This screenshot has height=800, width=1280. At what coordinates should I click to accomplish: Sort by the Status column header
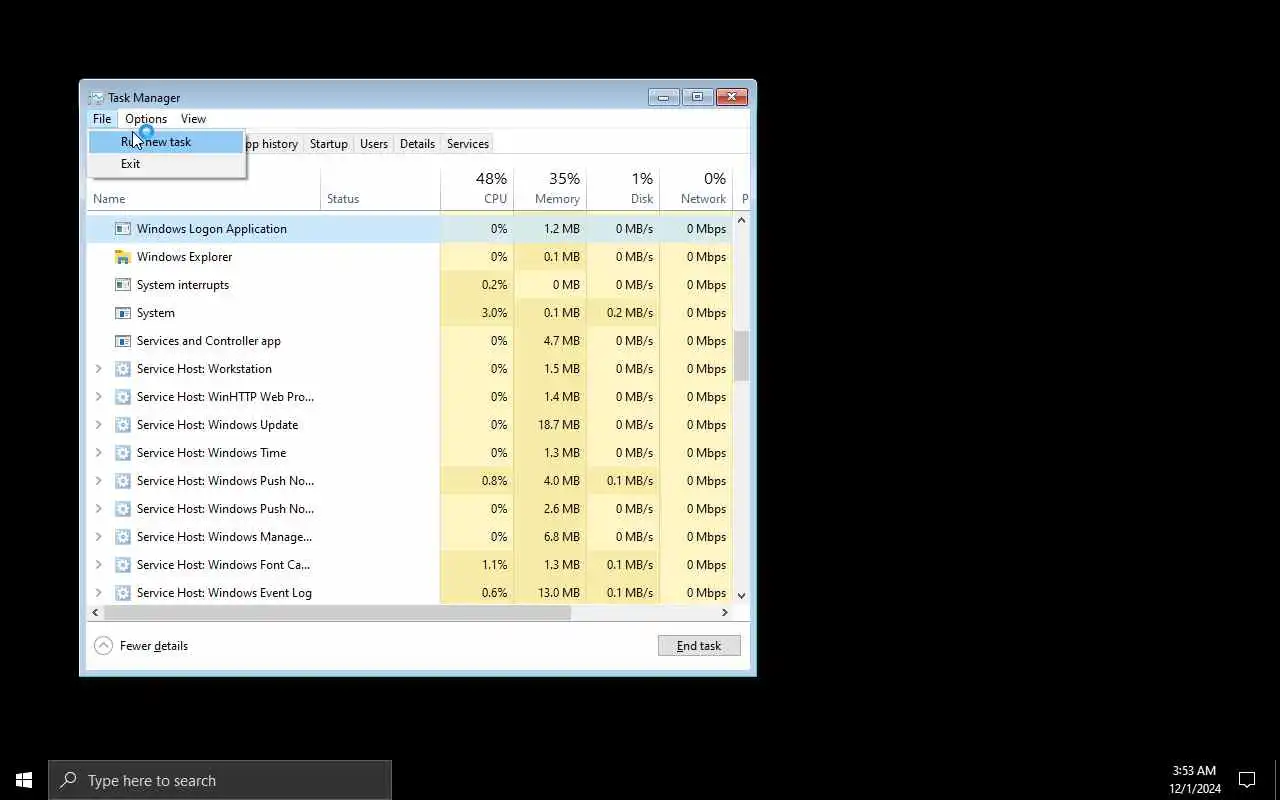point(380,190)
